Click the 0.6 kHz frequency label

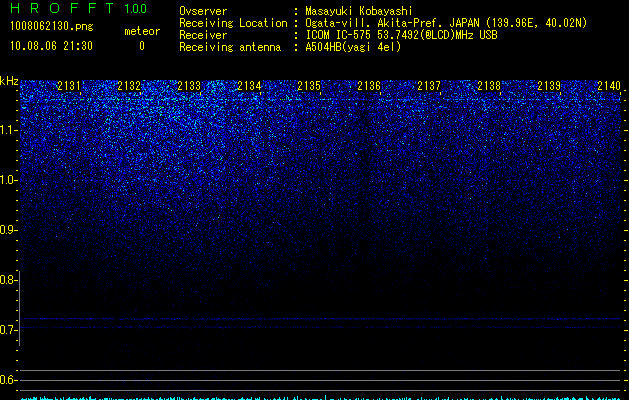tap(8, 380)
